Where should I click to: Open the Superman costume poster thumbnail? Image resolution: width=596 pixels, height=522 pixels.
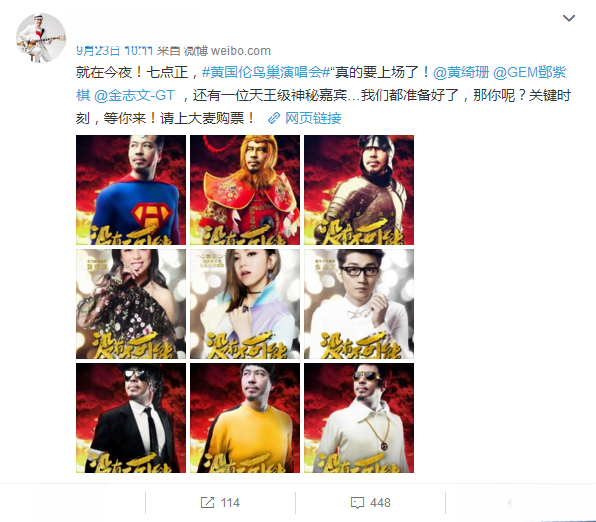point(131,190)
